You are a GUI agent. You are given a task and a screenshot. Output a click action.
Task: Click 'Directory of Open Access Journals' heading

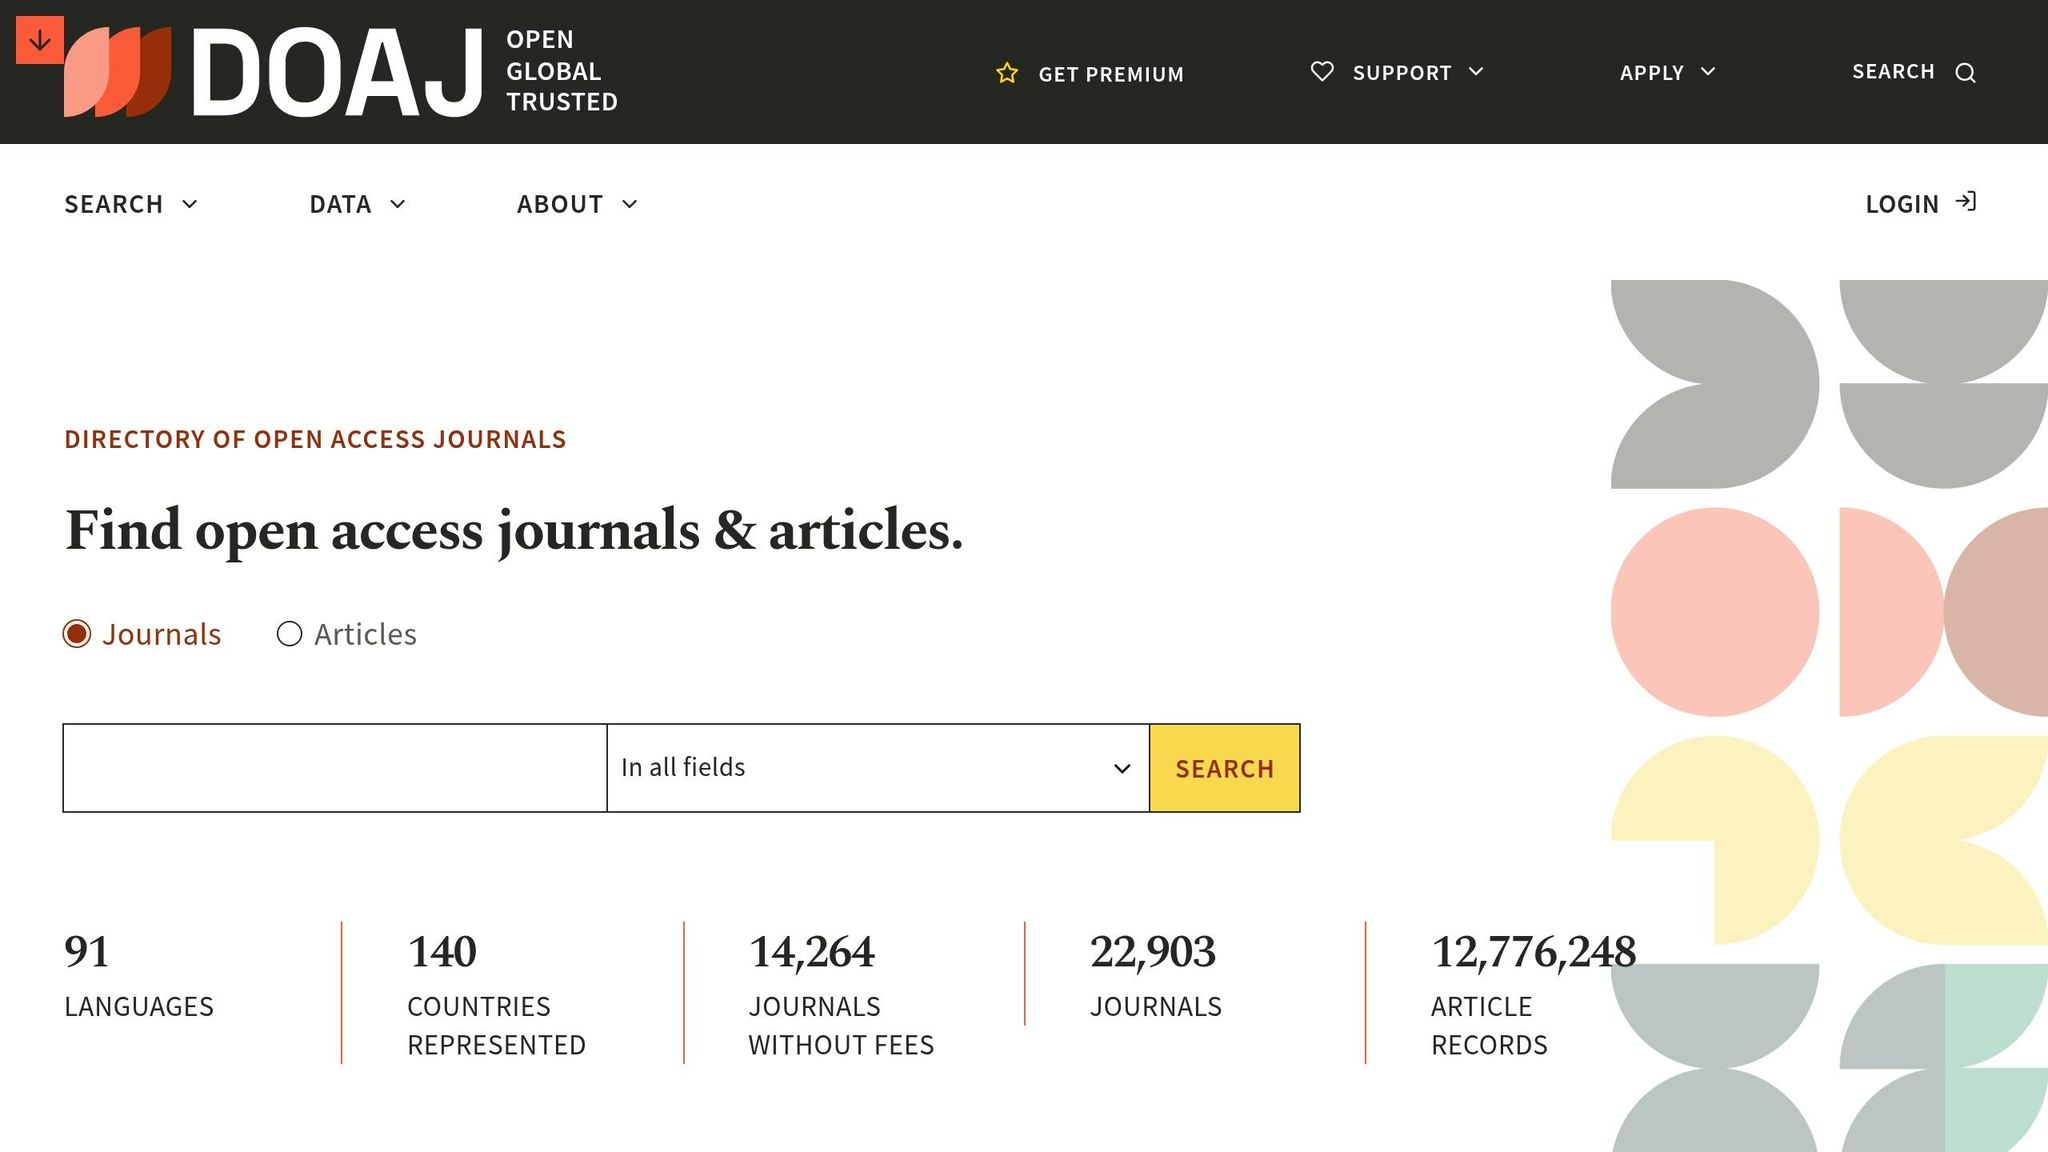(315, 439)
